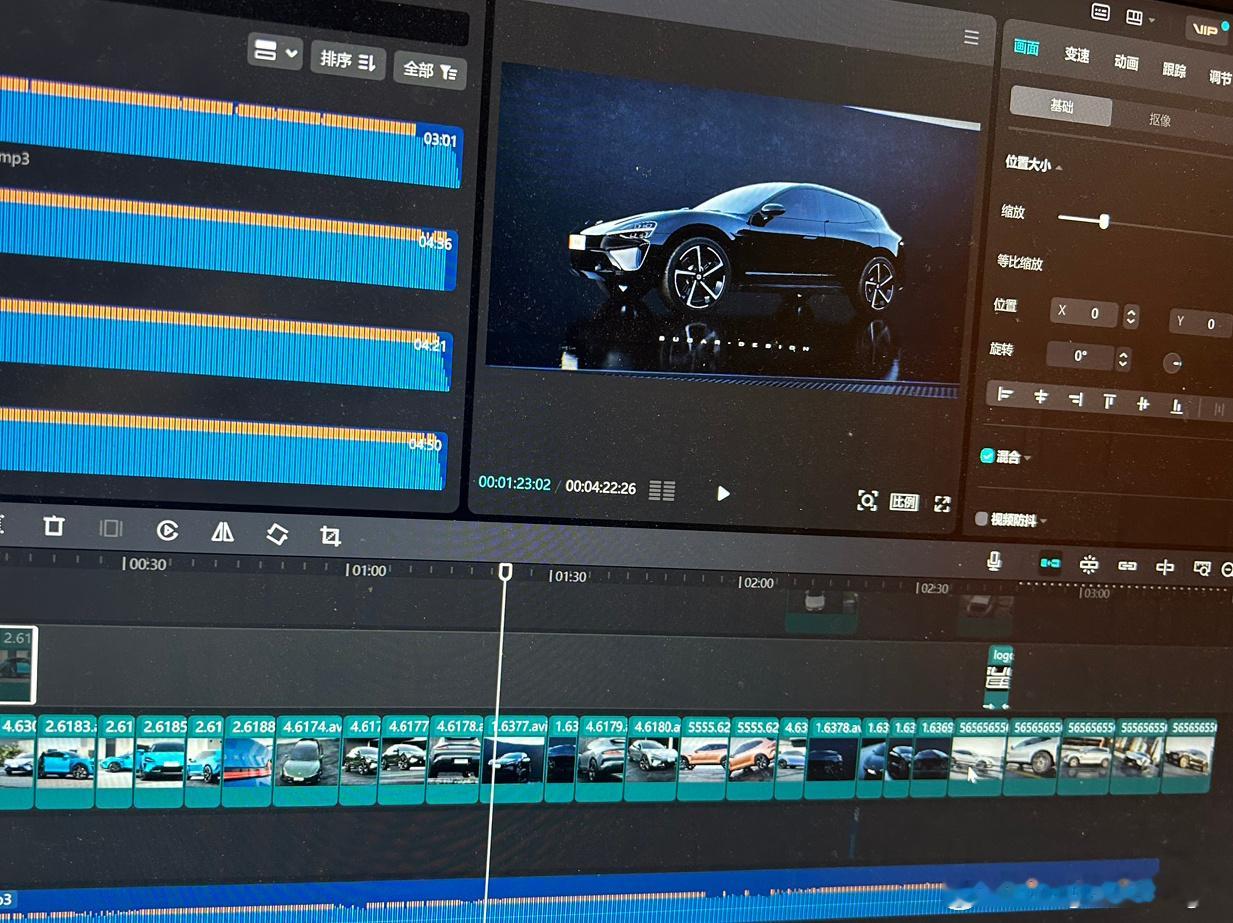
Task: Click the rotation stepper arrows
Action: pos(1123,358)
